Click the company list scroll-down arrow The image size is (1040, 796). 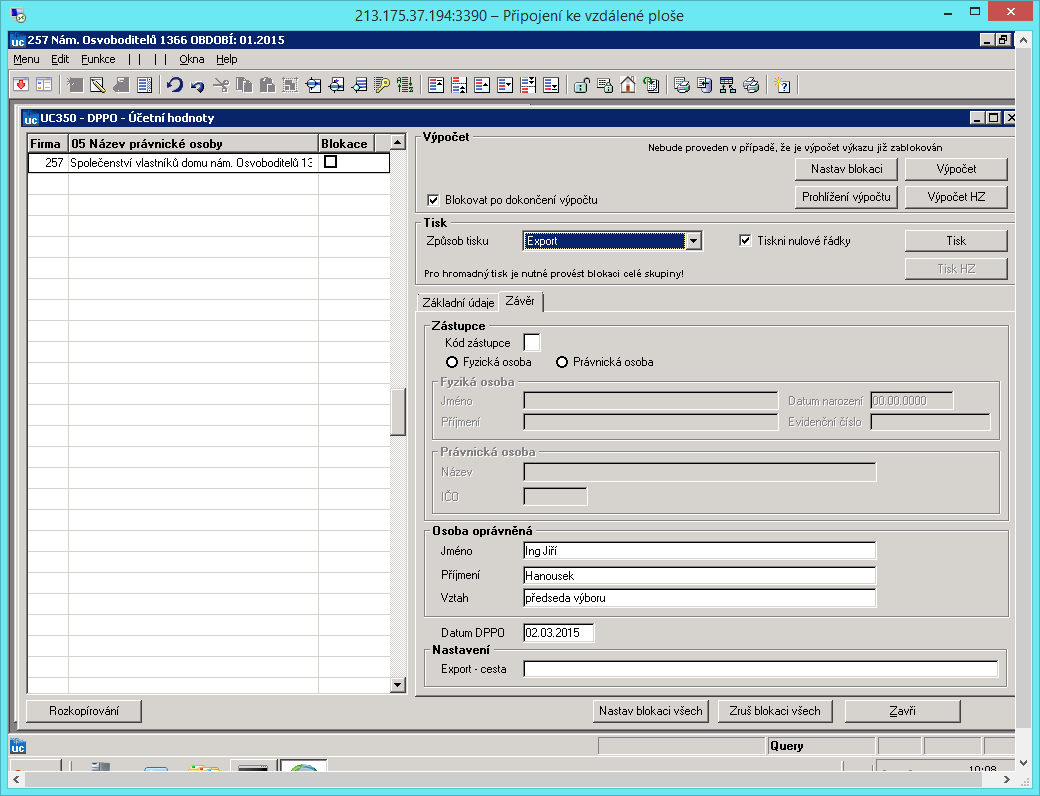pyautogui.click(x=398, y=685)
